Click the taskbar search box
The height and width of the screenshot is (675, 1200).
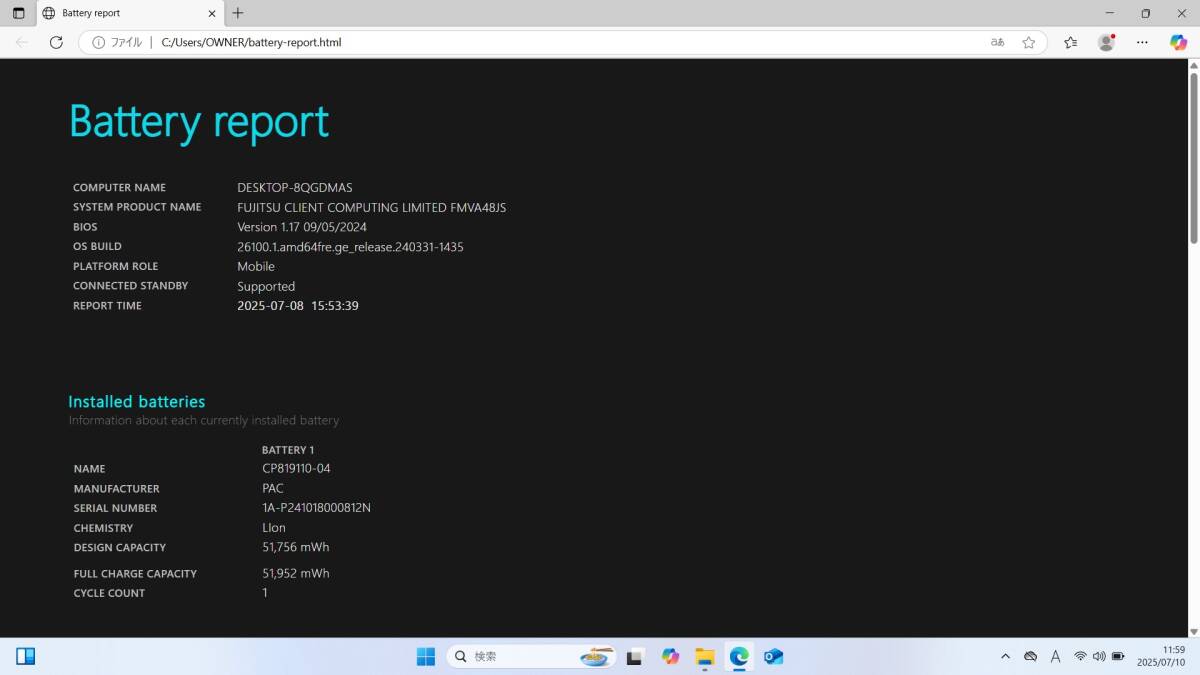pyautogui.click(x=531, y=656)
